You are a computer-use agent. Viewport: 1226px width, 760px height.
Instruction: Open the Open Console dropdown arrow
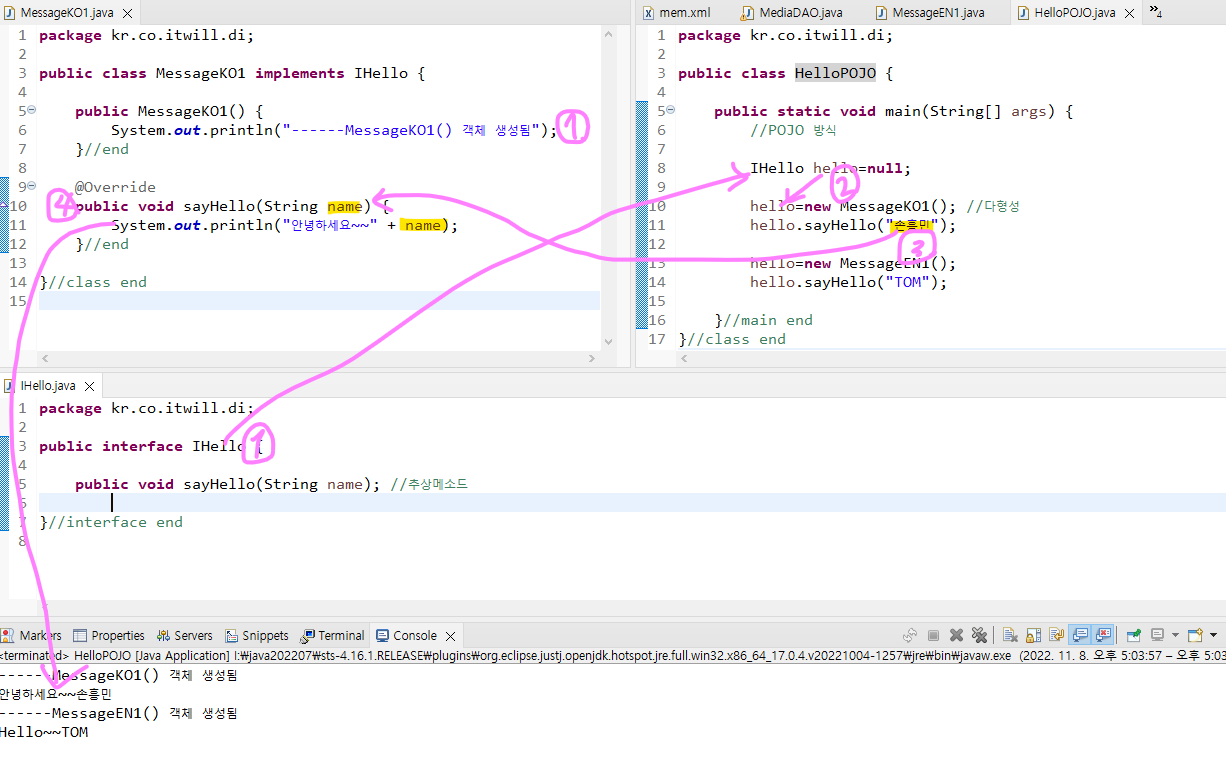coord(1213,635)
